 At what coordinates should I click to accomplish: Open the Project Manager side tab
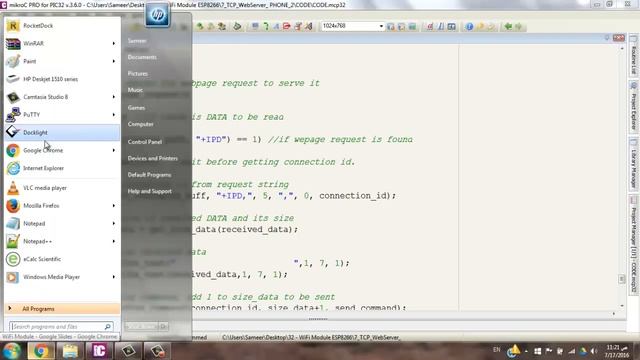tap(633, 246)
